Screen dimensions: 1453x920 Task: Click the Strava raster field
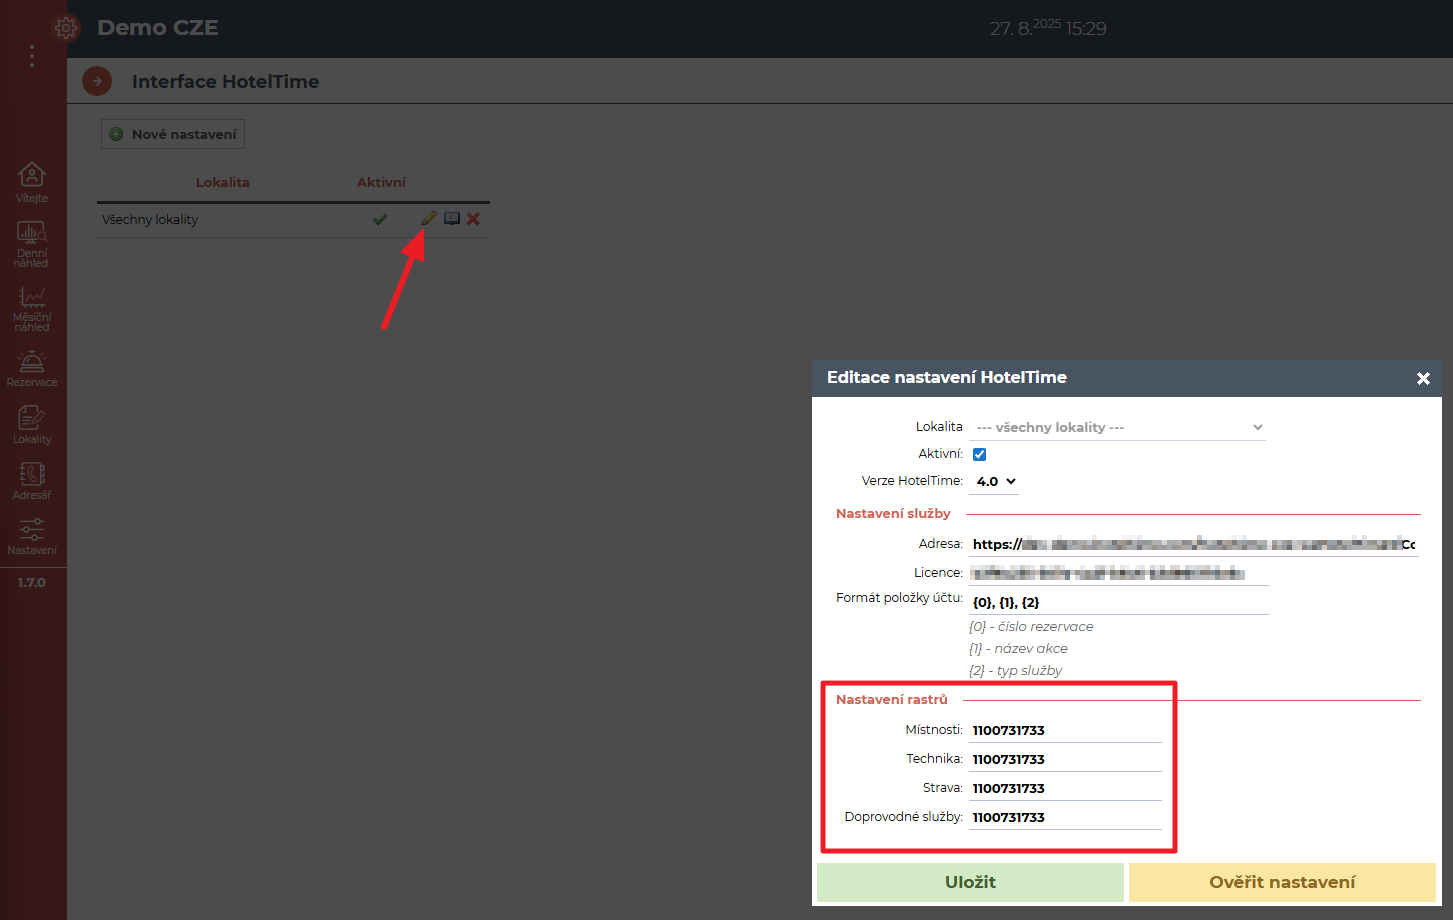[1066, 788]
